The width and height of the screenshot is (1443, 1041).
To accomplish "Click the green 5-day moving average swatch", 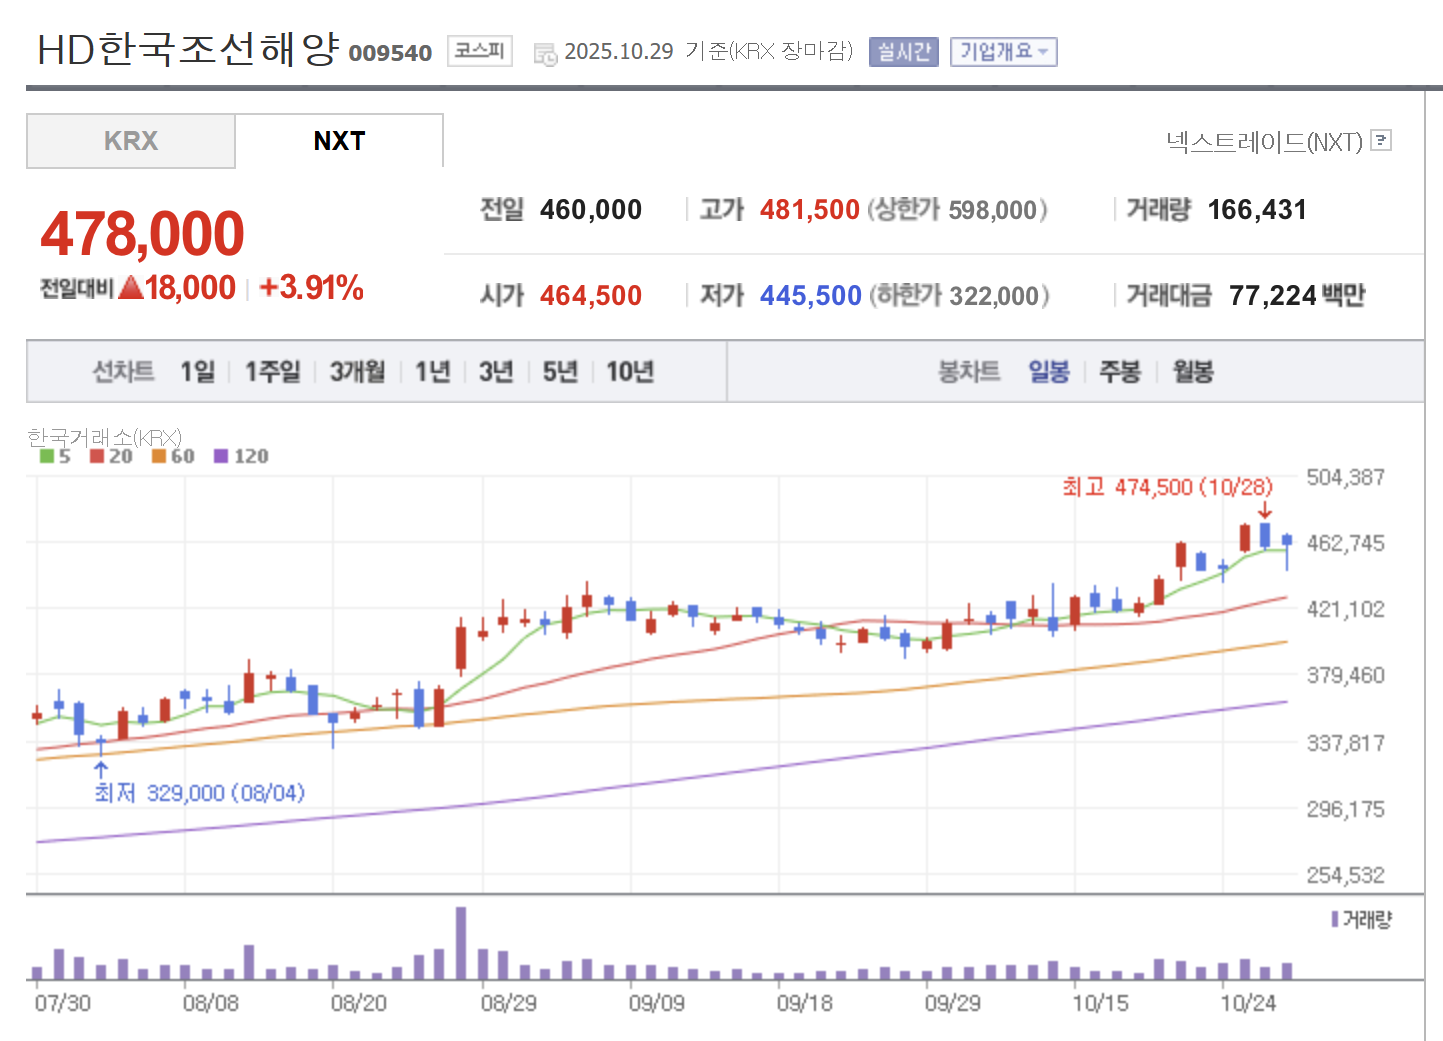I will [47, 456].
